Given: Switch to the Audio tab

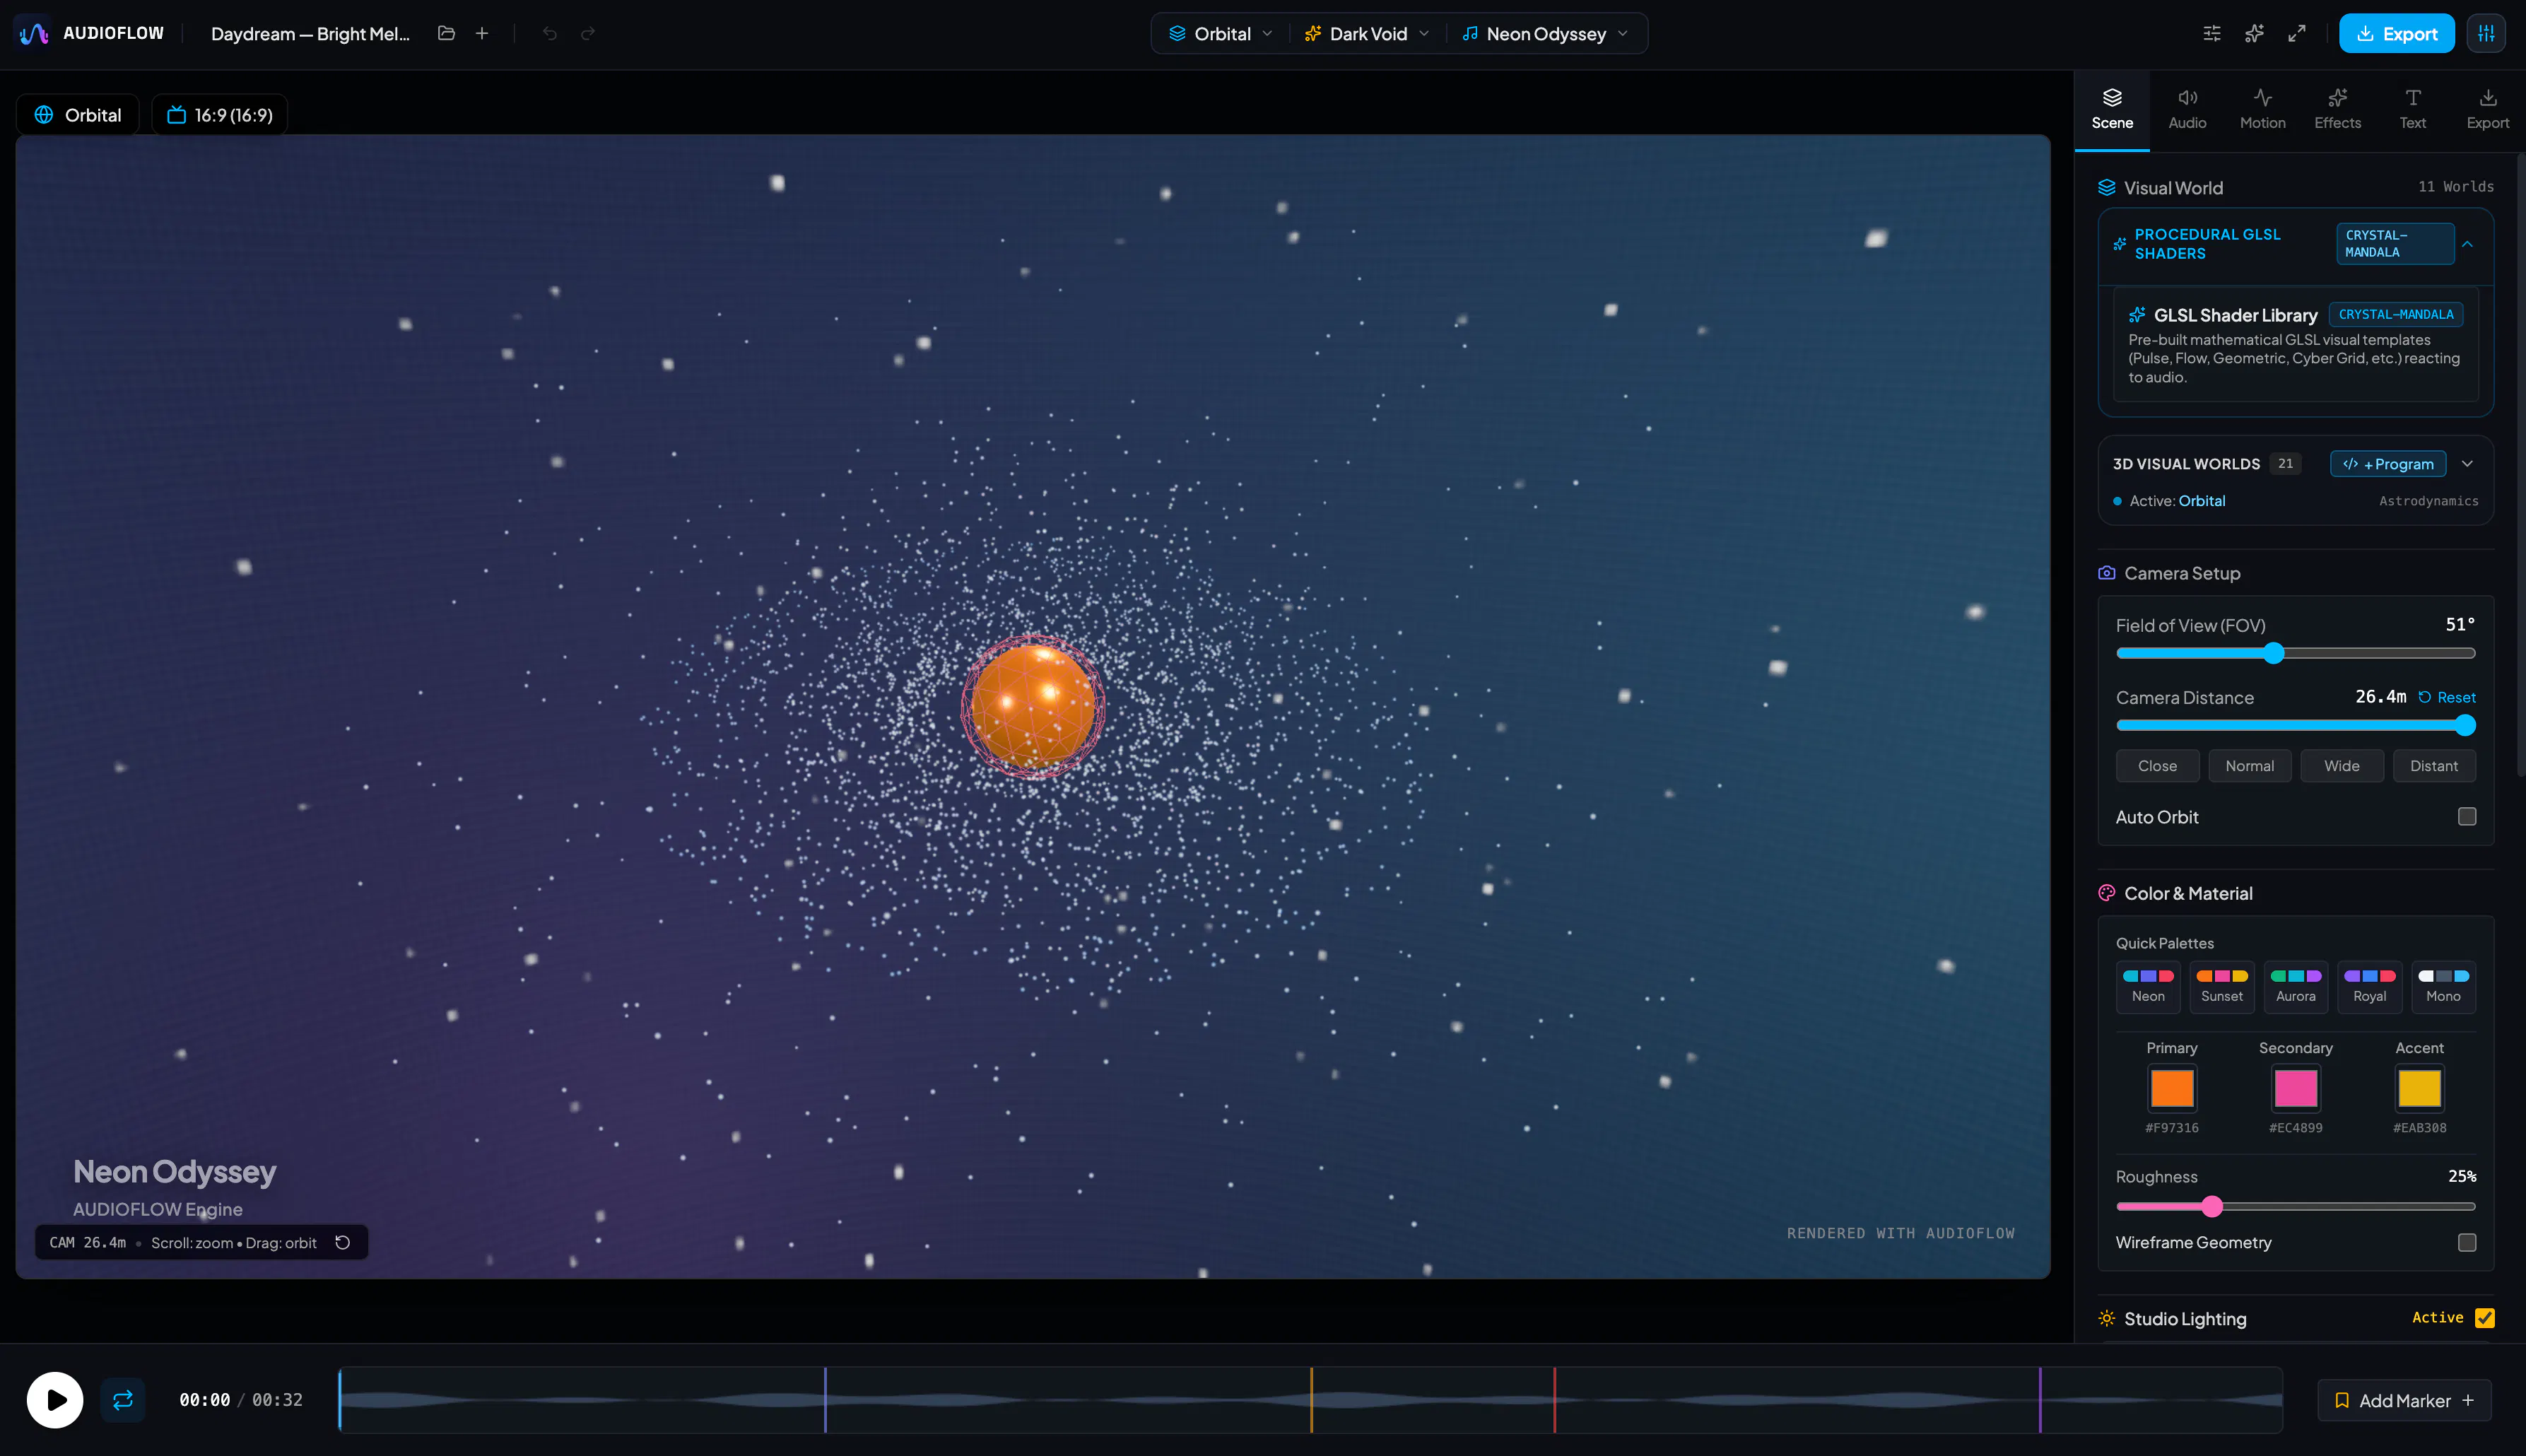Looking at the screenshot, I should click(2187, 110).
